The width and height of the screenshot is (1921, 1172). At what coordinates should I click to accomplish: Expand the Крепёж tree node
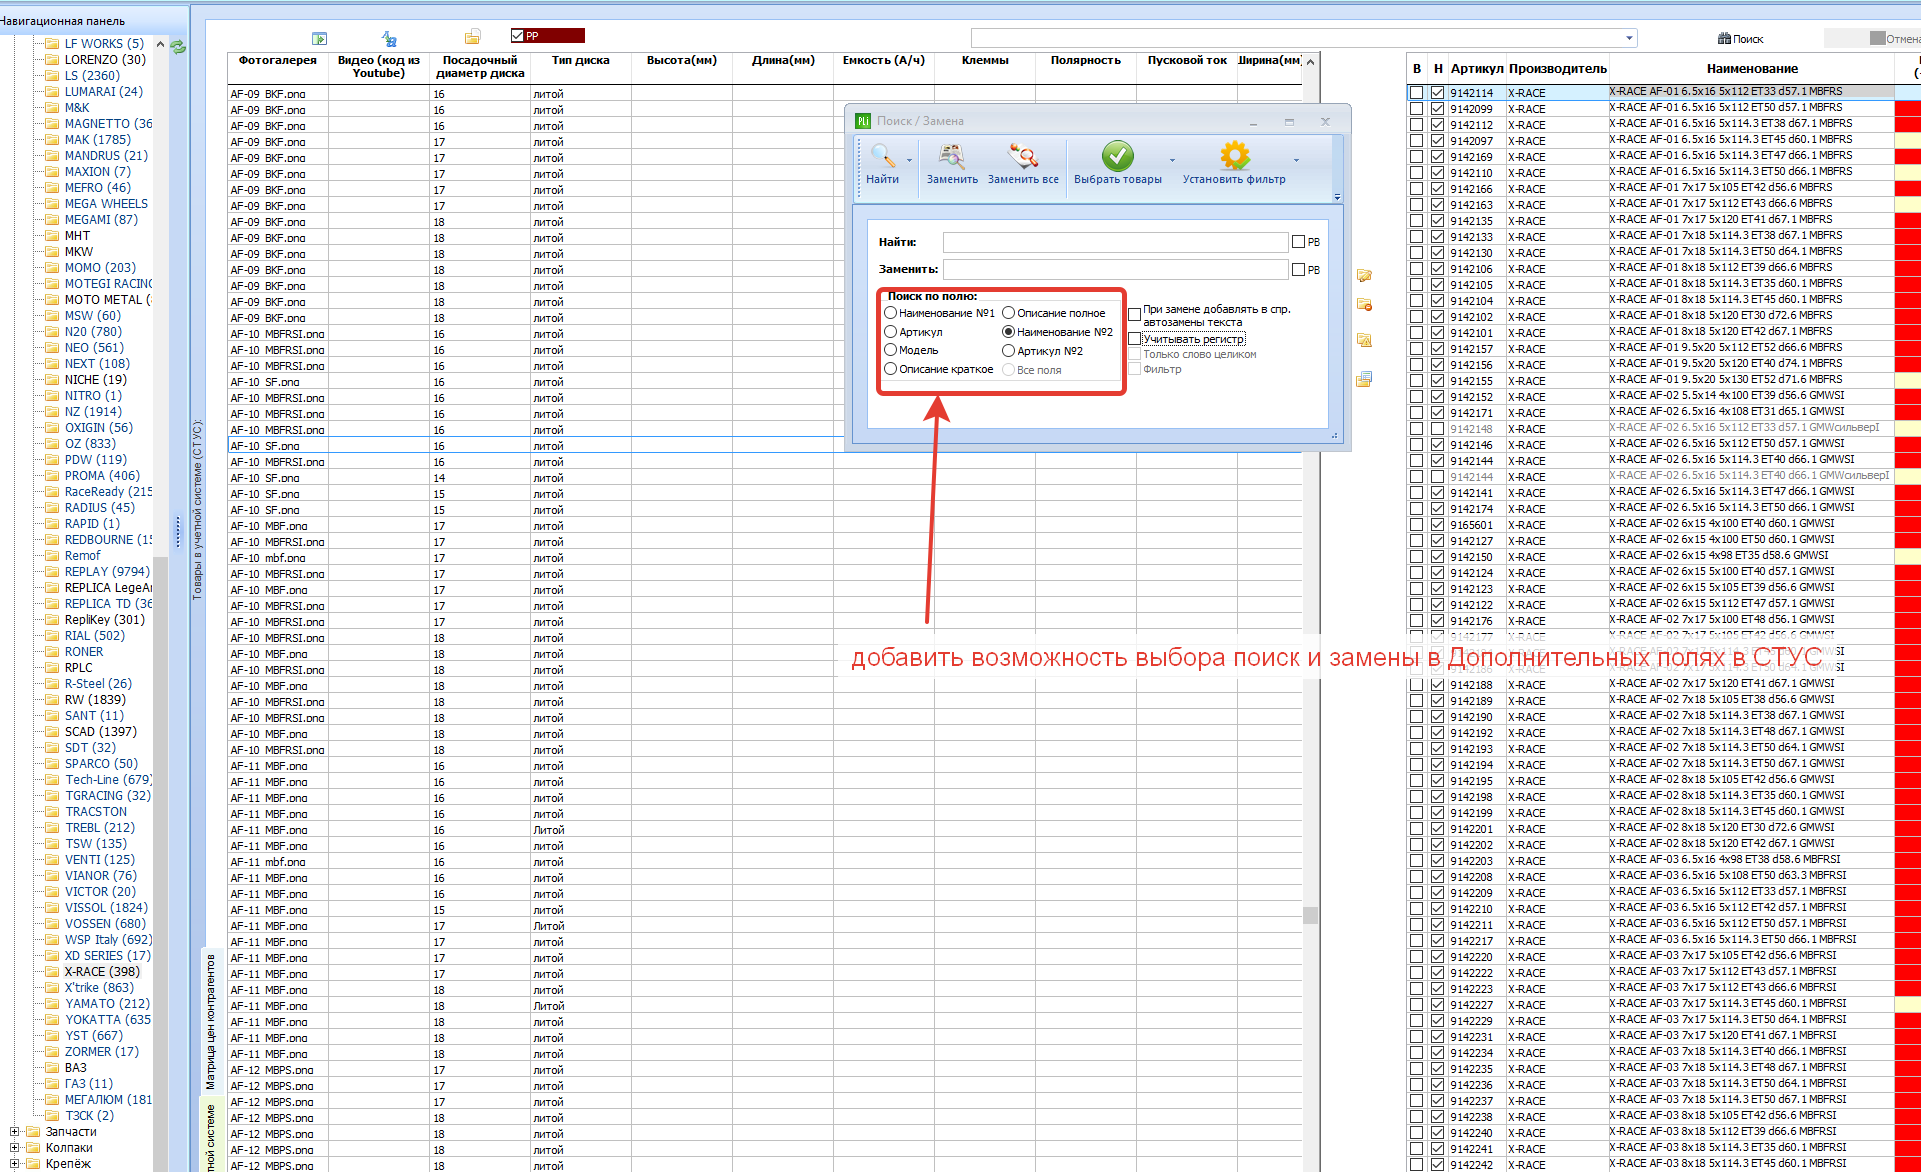point(14,1164)
